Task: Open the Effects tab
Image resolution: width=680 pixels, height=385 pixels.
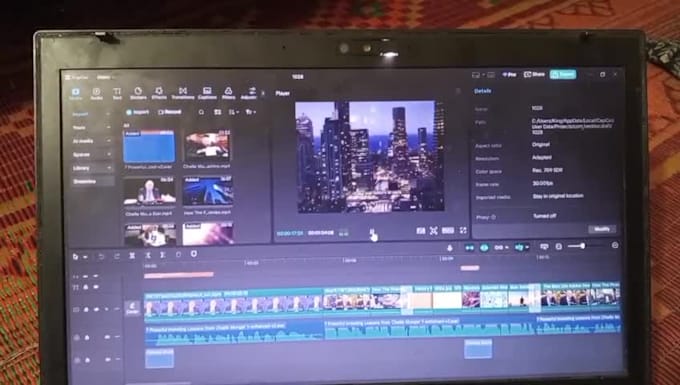Action: pos(159,93)
